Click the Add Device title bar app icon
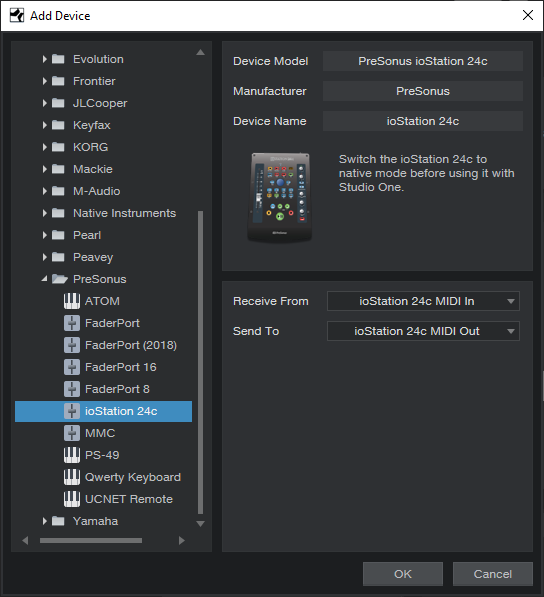The height and width of the screenshot is (597, 544). point(17,16)
